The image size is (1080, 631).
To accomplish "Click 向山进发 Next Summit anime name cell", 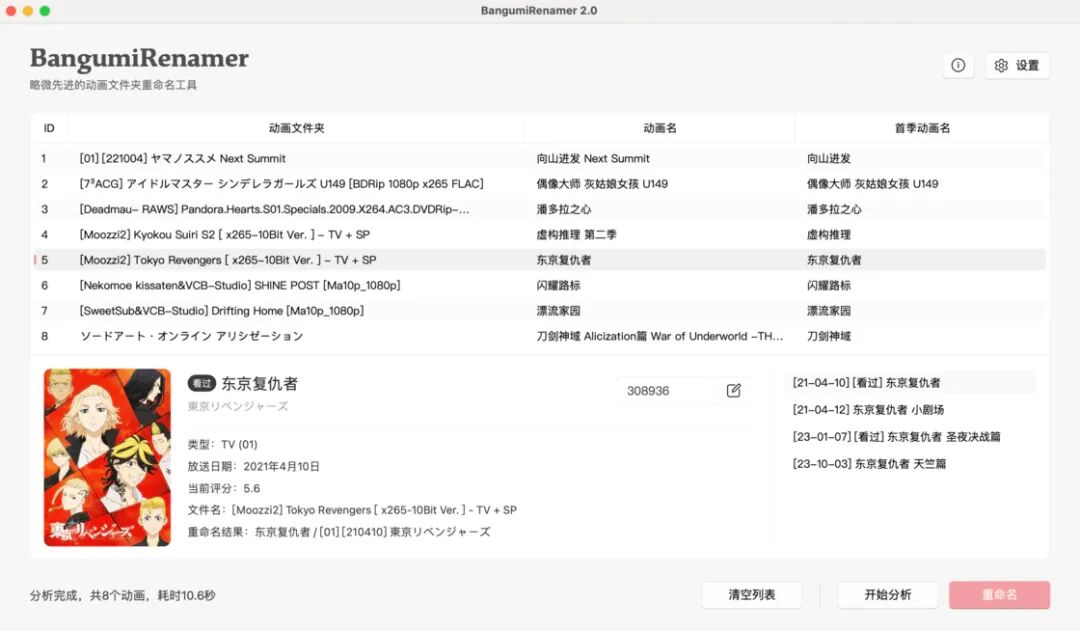I will (593, 158).
